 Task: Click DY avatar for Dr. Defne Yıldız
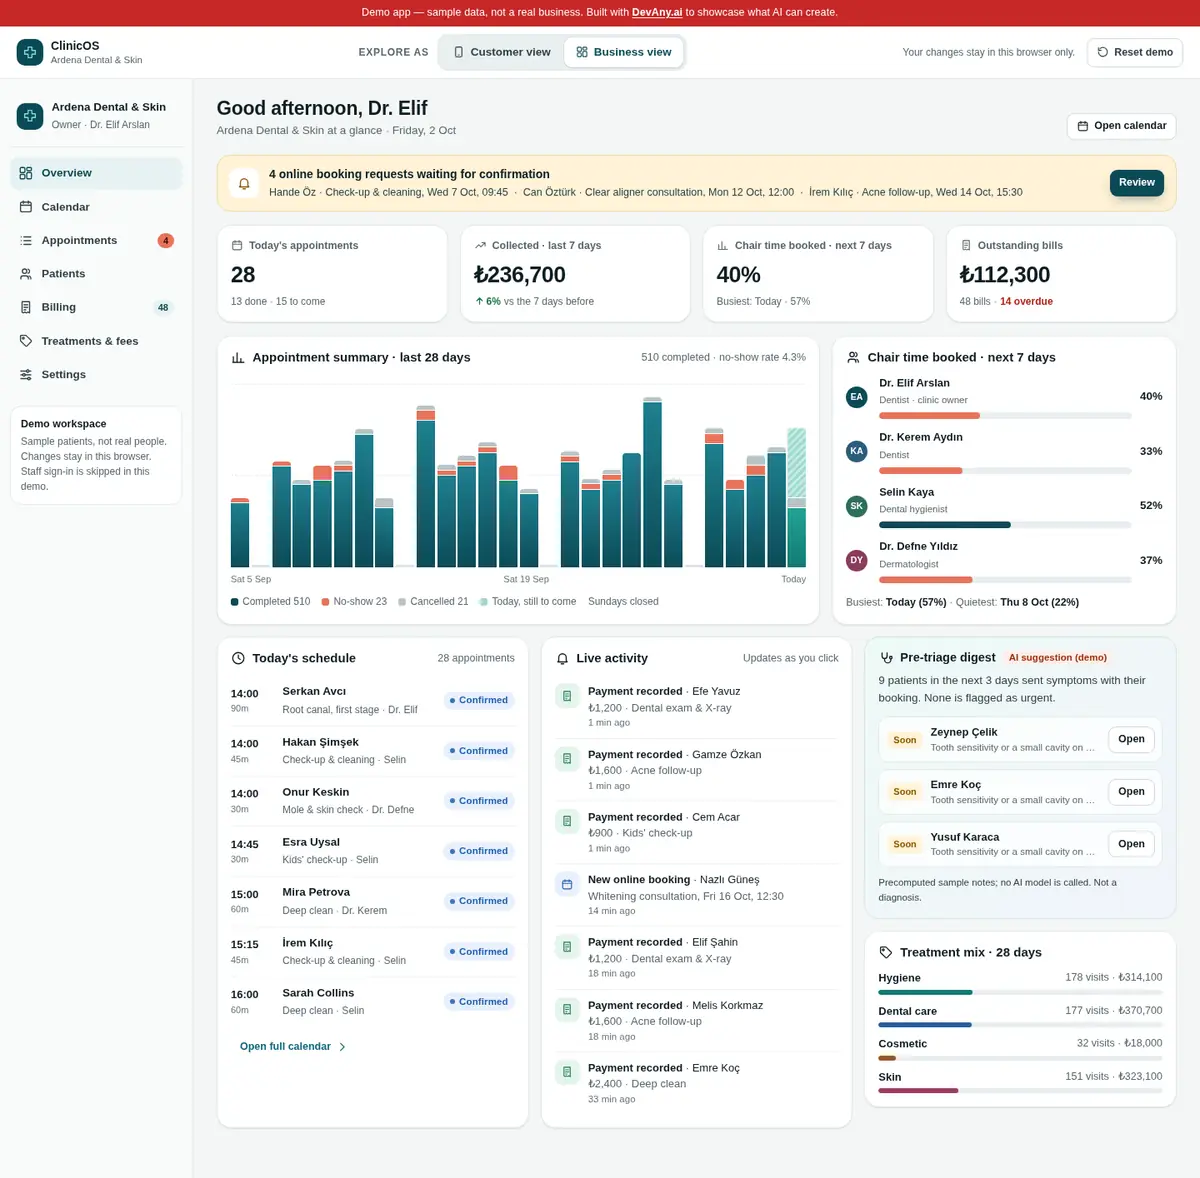[857, 560]
